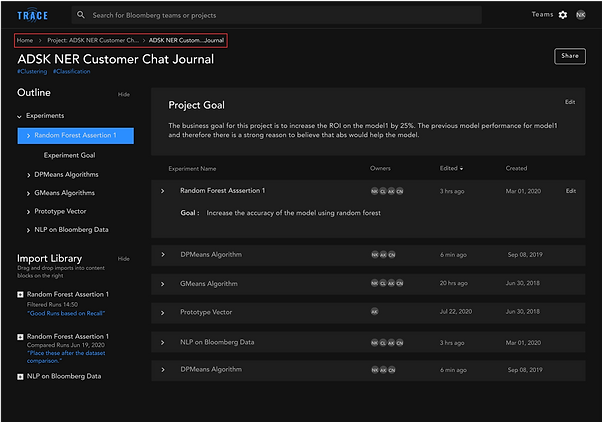Open the #Classification tag

click(72, 71)
